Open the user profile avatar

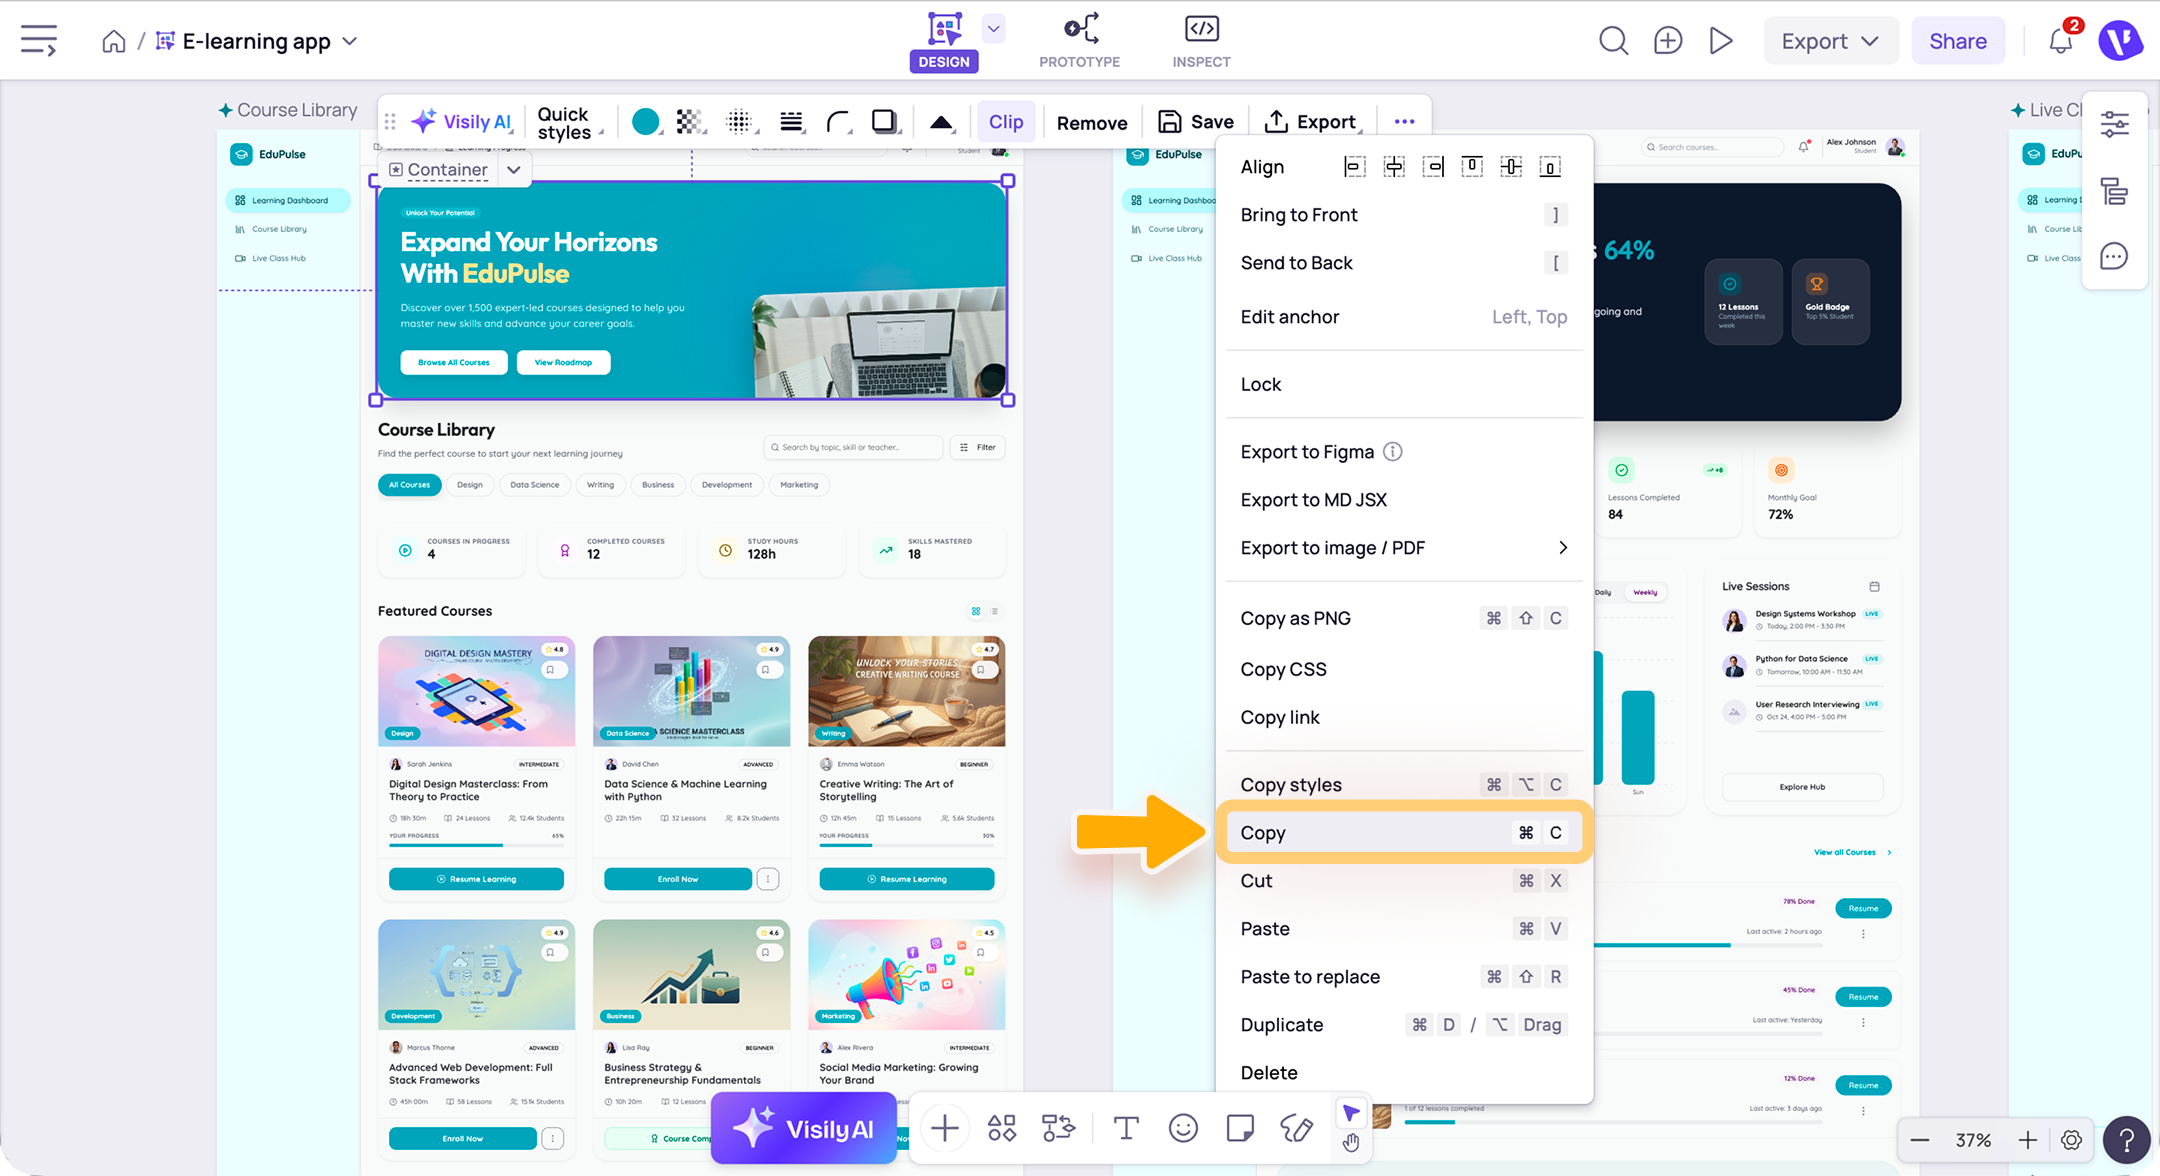(x=2119, y=41)
